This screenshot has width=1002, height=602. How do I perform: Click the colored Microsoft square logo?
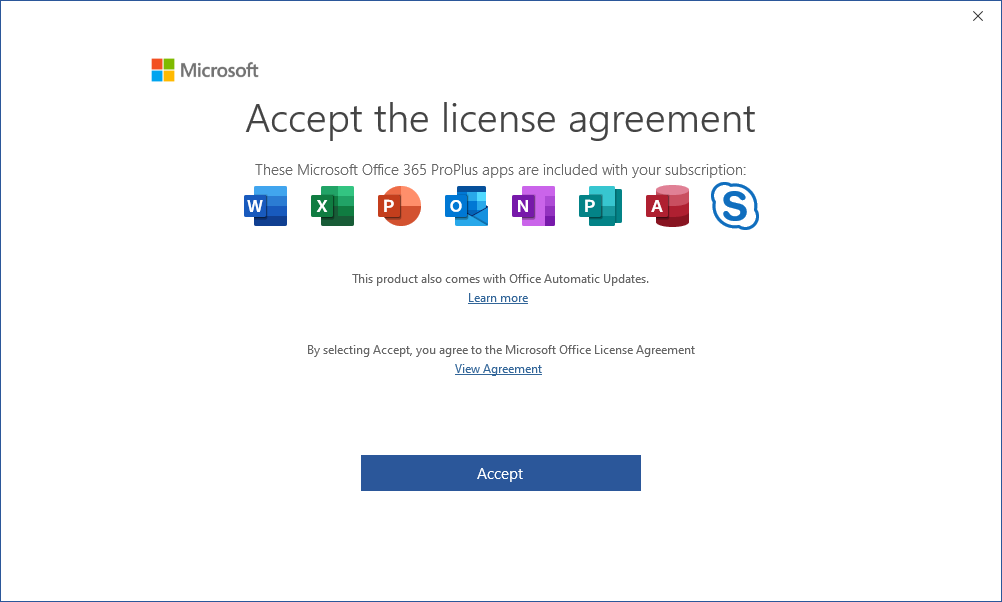click(x=162, y=69)
